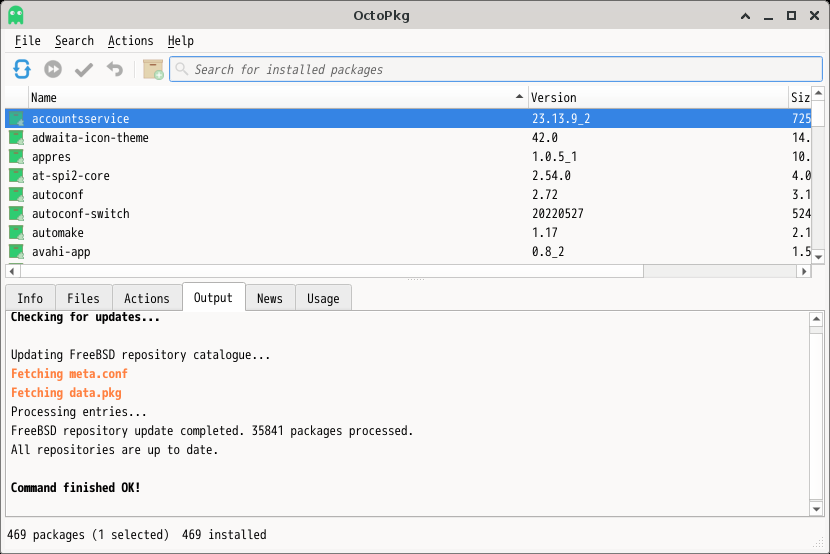Select the adwaita-icon-theme package row
This screenshot has width=830, height=554.
pos(408,138)
